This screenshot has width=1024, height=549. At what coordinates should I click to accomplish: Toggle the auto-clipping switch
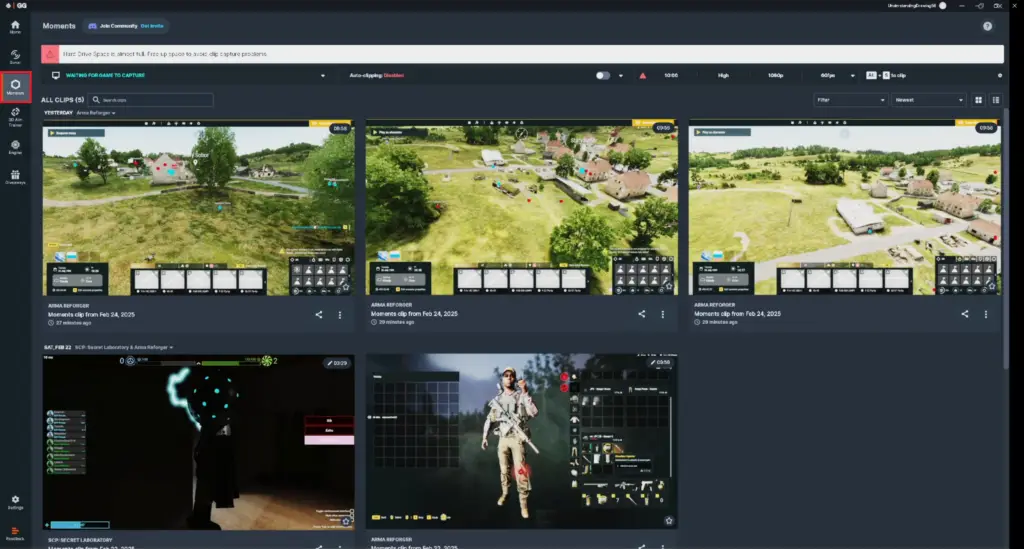[x=602, y=76]
